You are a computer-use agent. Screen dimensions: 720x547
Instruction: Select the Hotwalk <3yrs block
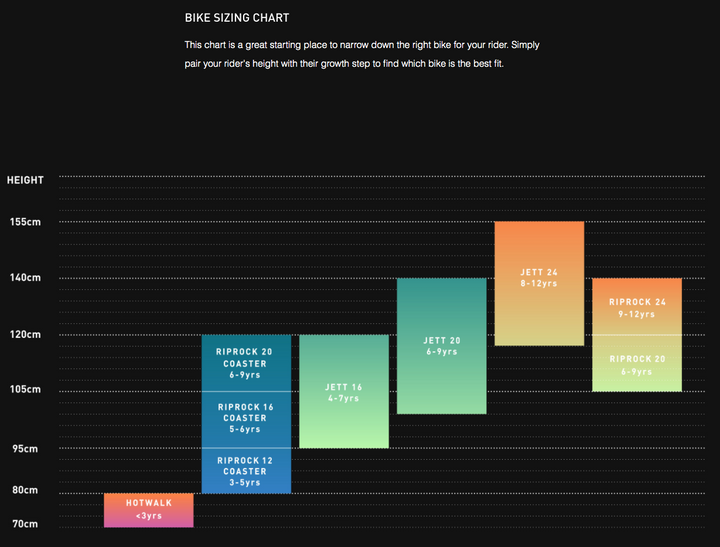[149, 510]
